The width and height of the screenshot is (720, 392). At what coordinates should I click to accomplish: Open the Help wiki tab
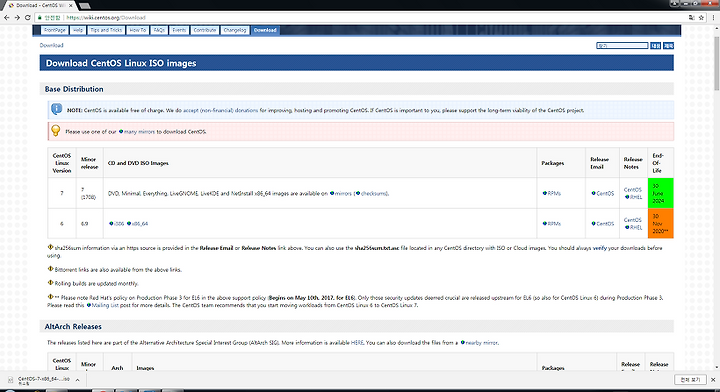[x=78, y=30]
